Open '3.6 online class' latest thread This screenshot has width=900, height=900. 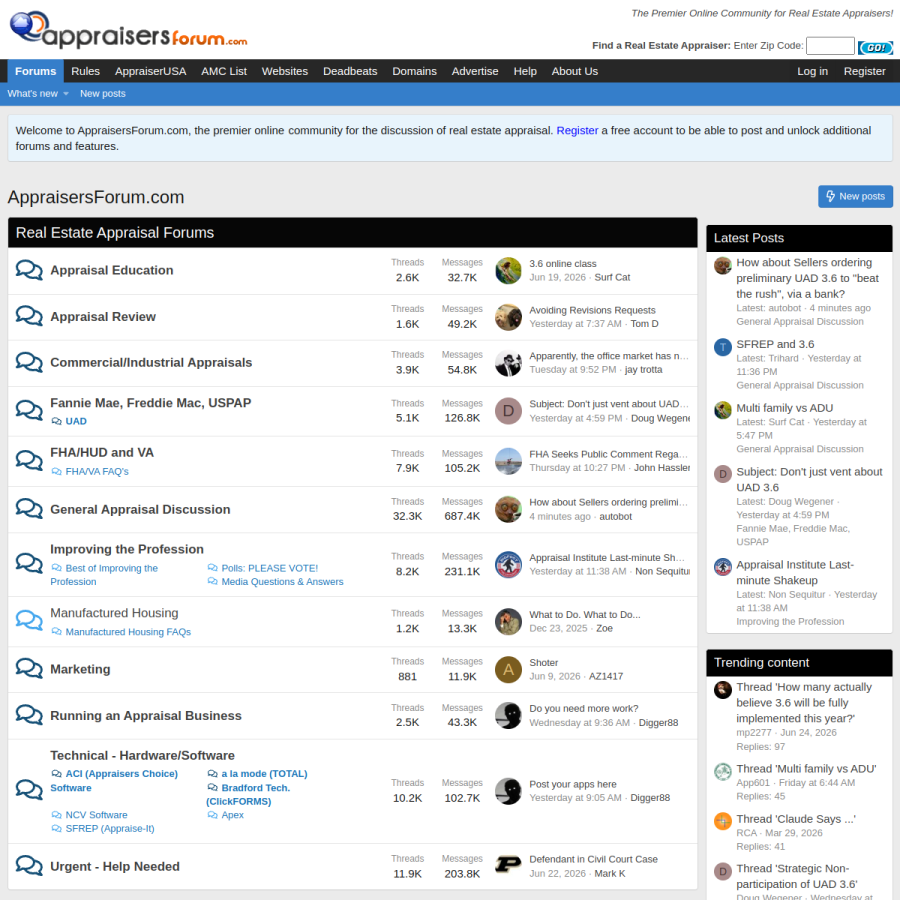click(x=562, y=263)
